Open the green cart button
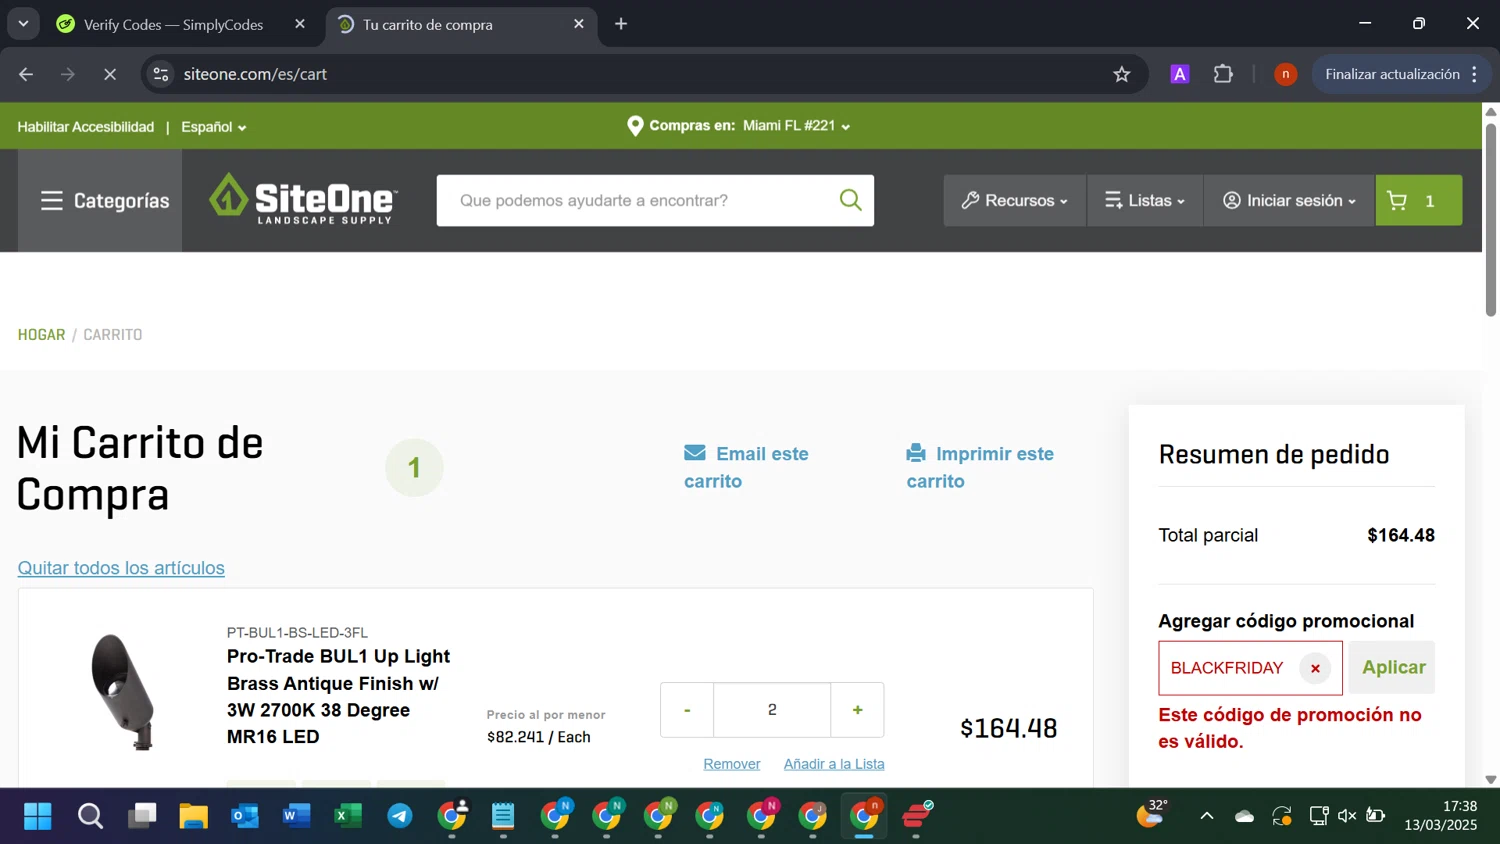The image size is (1500, 844). [1418, 200]
